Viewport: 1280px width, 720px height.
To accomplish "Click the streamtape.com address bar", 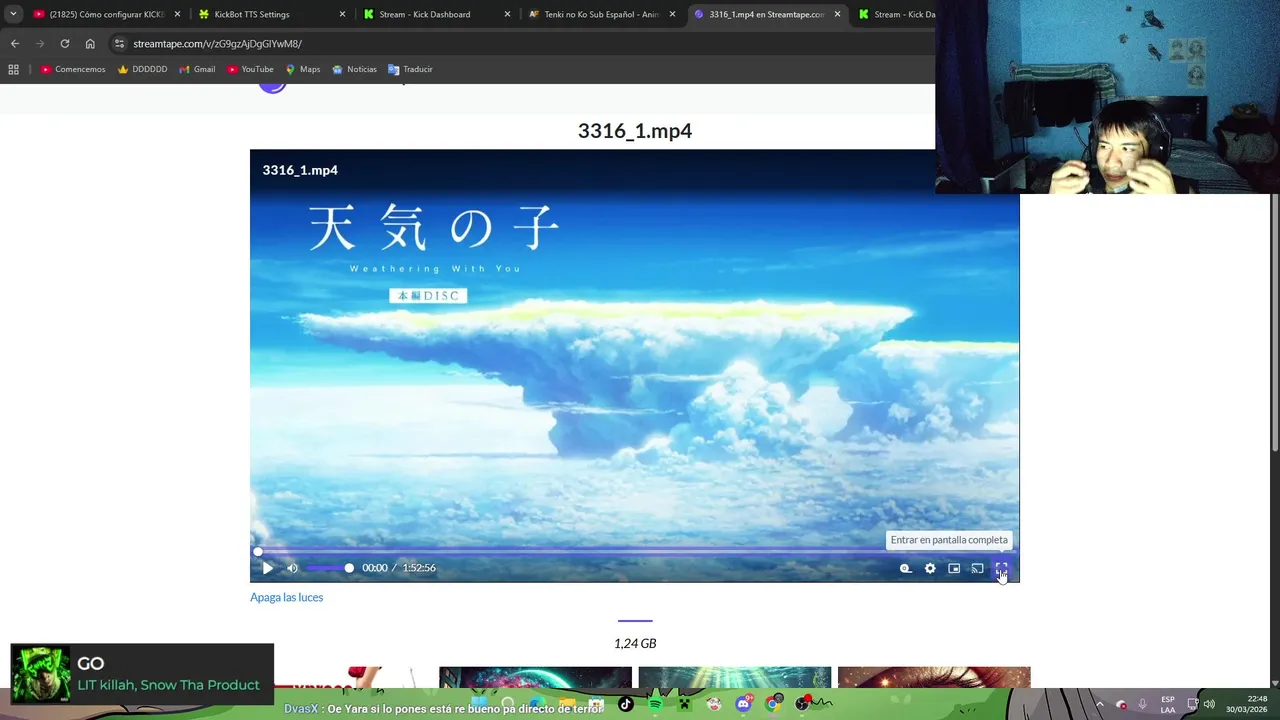I will click(520, 44).
